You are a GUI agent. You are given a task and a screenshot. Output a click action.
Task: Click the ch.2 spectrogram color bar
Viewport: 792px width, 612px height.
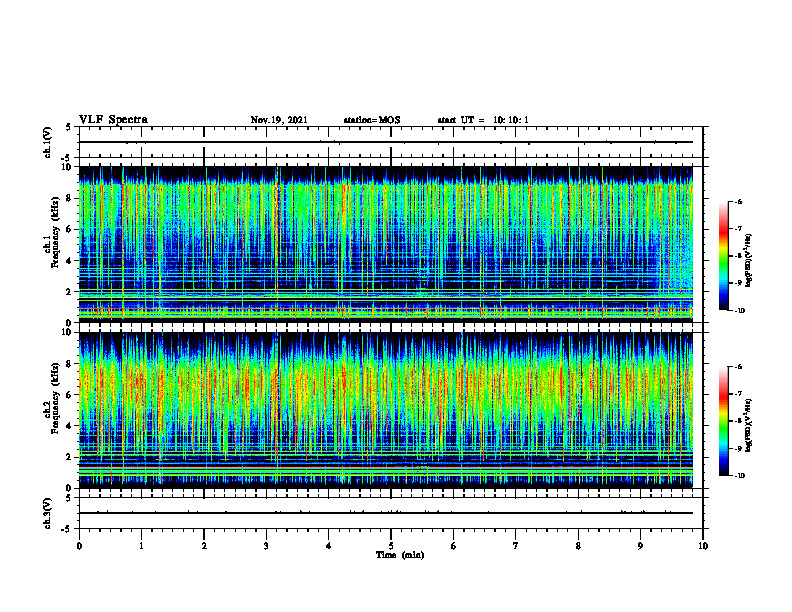pos(723,421)
